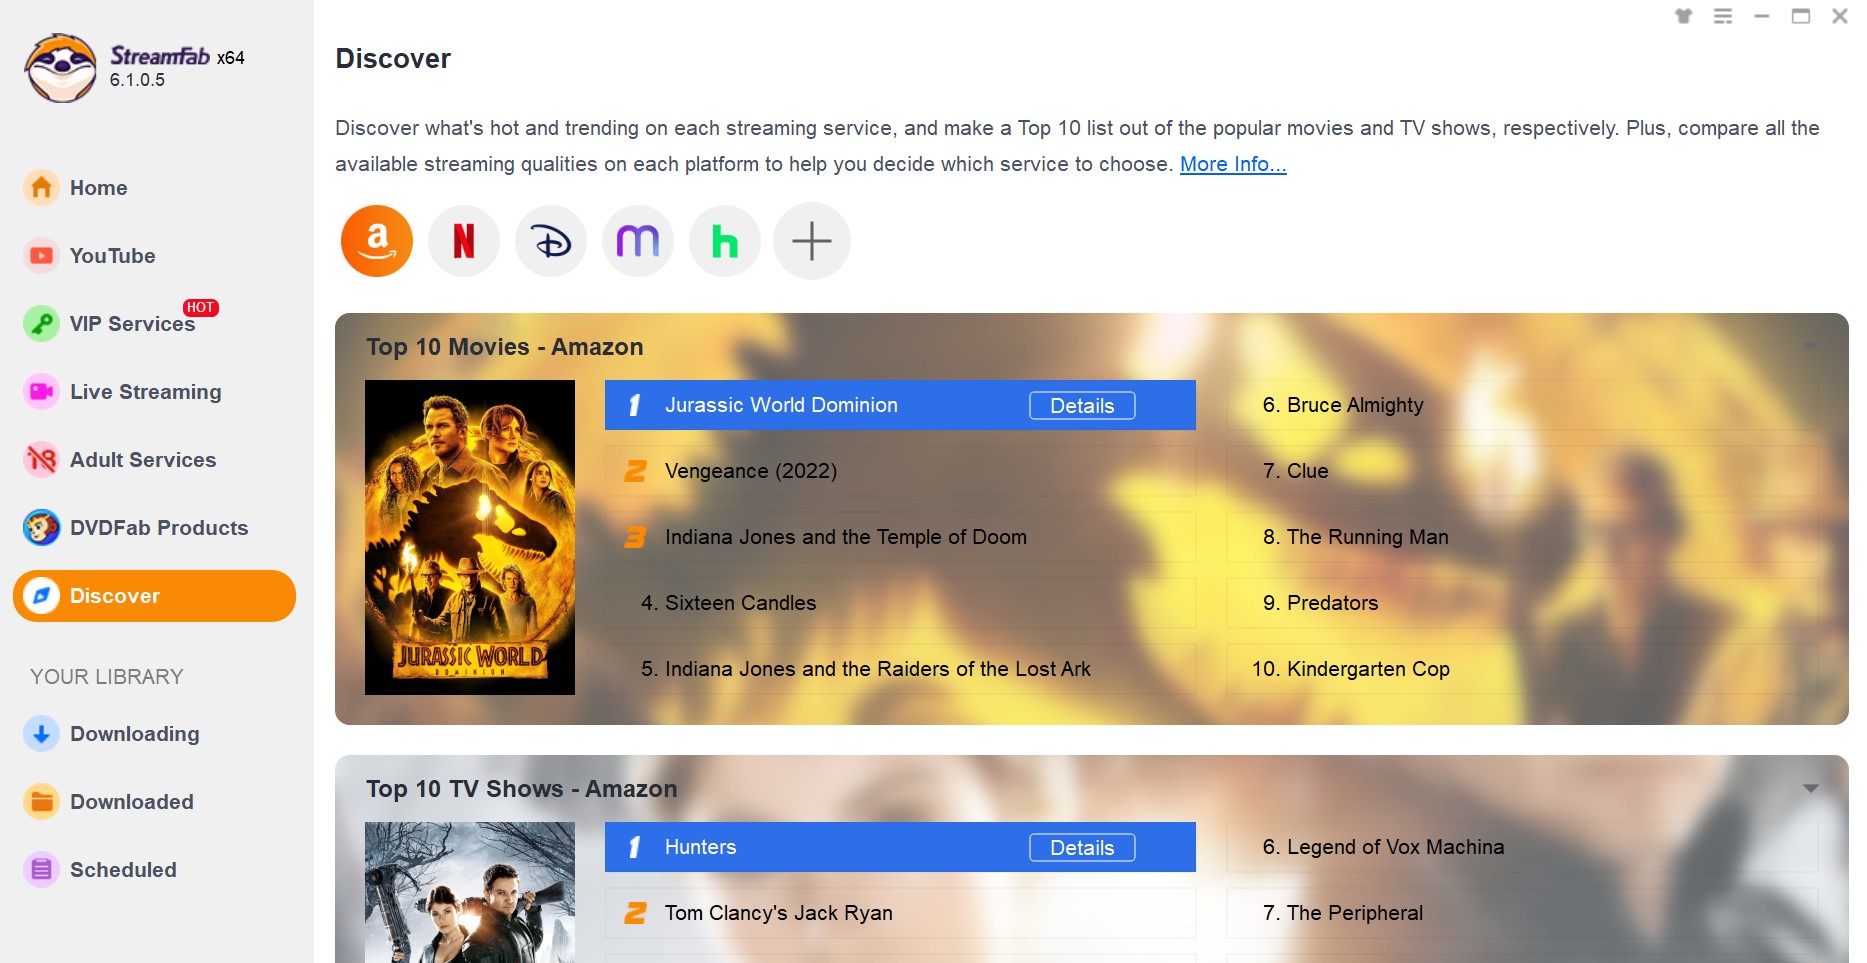Select the Hulu service icon
Viewport: 1867px width, 963px height.
pyautogui.click(x=725, y=241)
